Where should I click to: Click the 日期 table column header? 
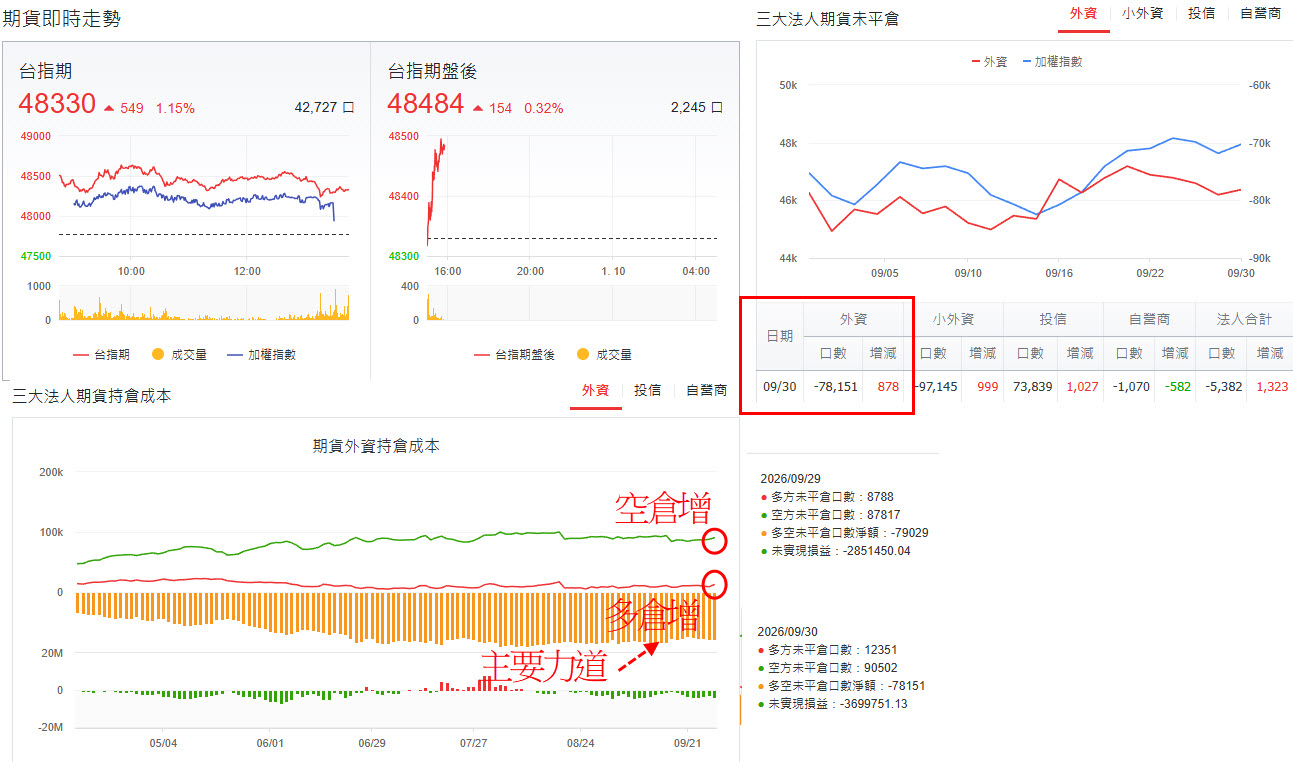(x=780, y=336)
